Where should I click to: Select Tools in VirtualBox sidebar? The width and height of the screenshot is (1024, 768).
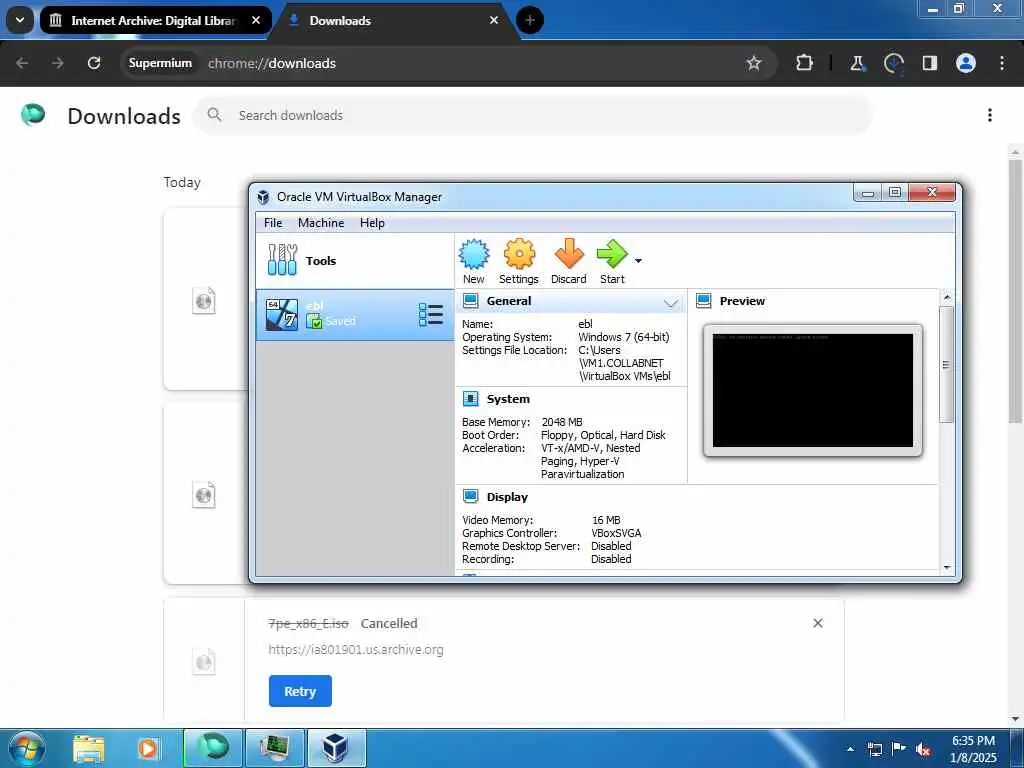[x=355, y=261]
